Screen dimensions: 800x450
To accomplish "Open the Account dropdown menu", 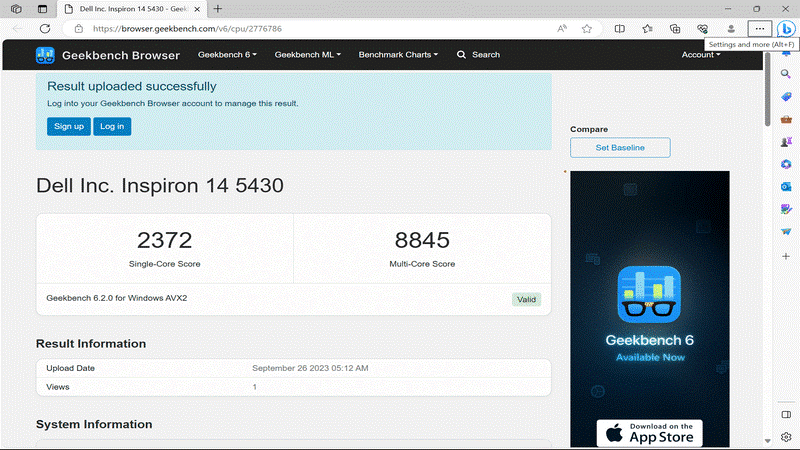I will 700,55.
